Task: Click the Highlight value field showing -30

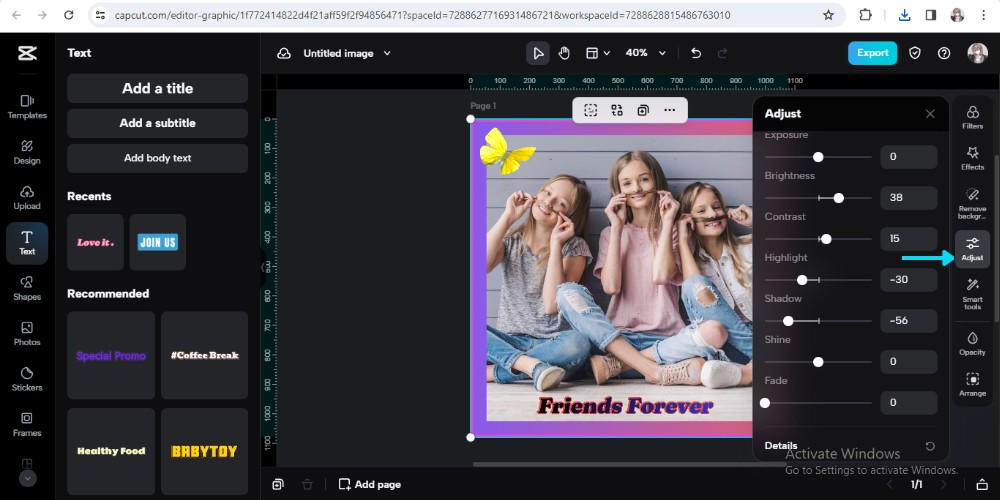Action: [x=909, y=279]
